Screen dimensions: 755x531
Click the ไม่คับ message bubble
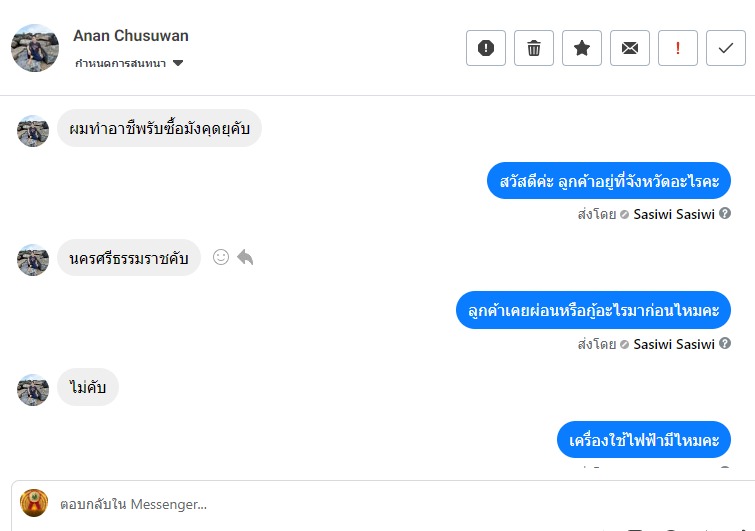point(88,387)
